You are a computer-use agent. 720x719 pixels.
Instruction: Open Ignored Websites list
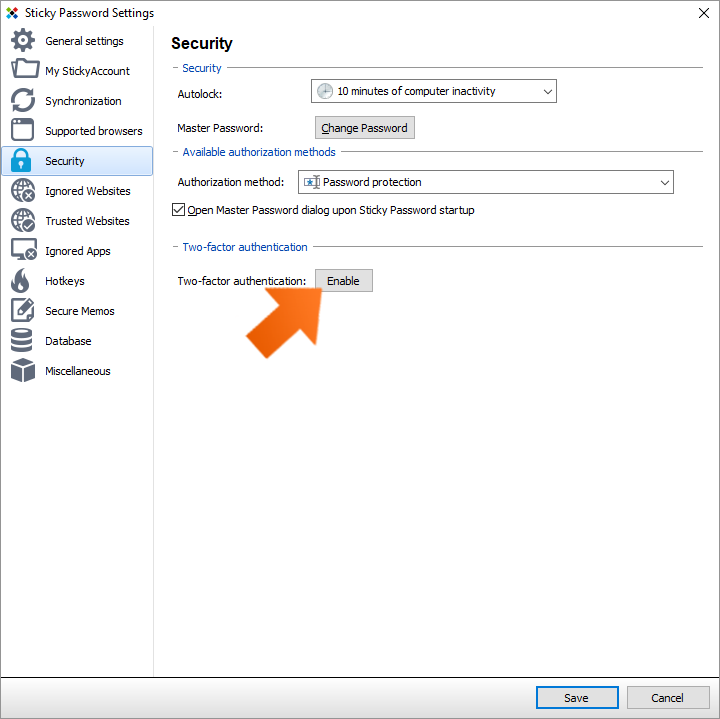click(77, 191)
